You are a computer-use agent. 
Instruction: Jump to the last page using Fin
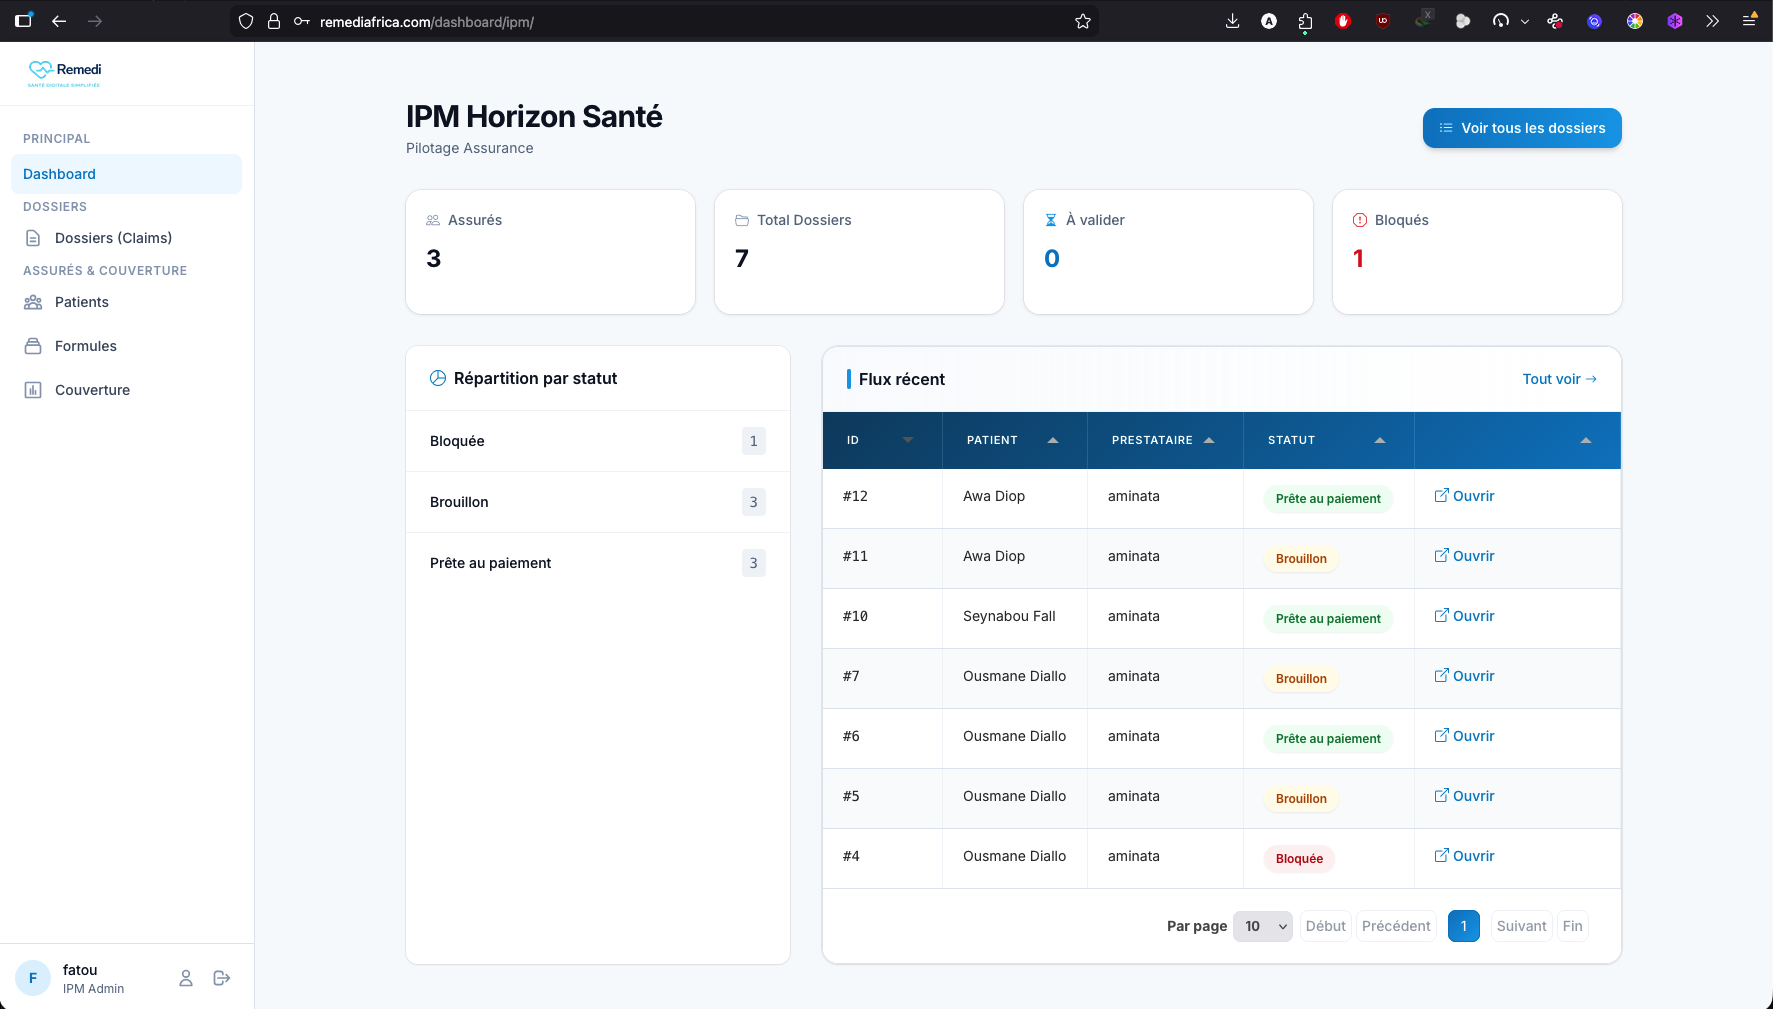click(x=1572, y=926)
